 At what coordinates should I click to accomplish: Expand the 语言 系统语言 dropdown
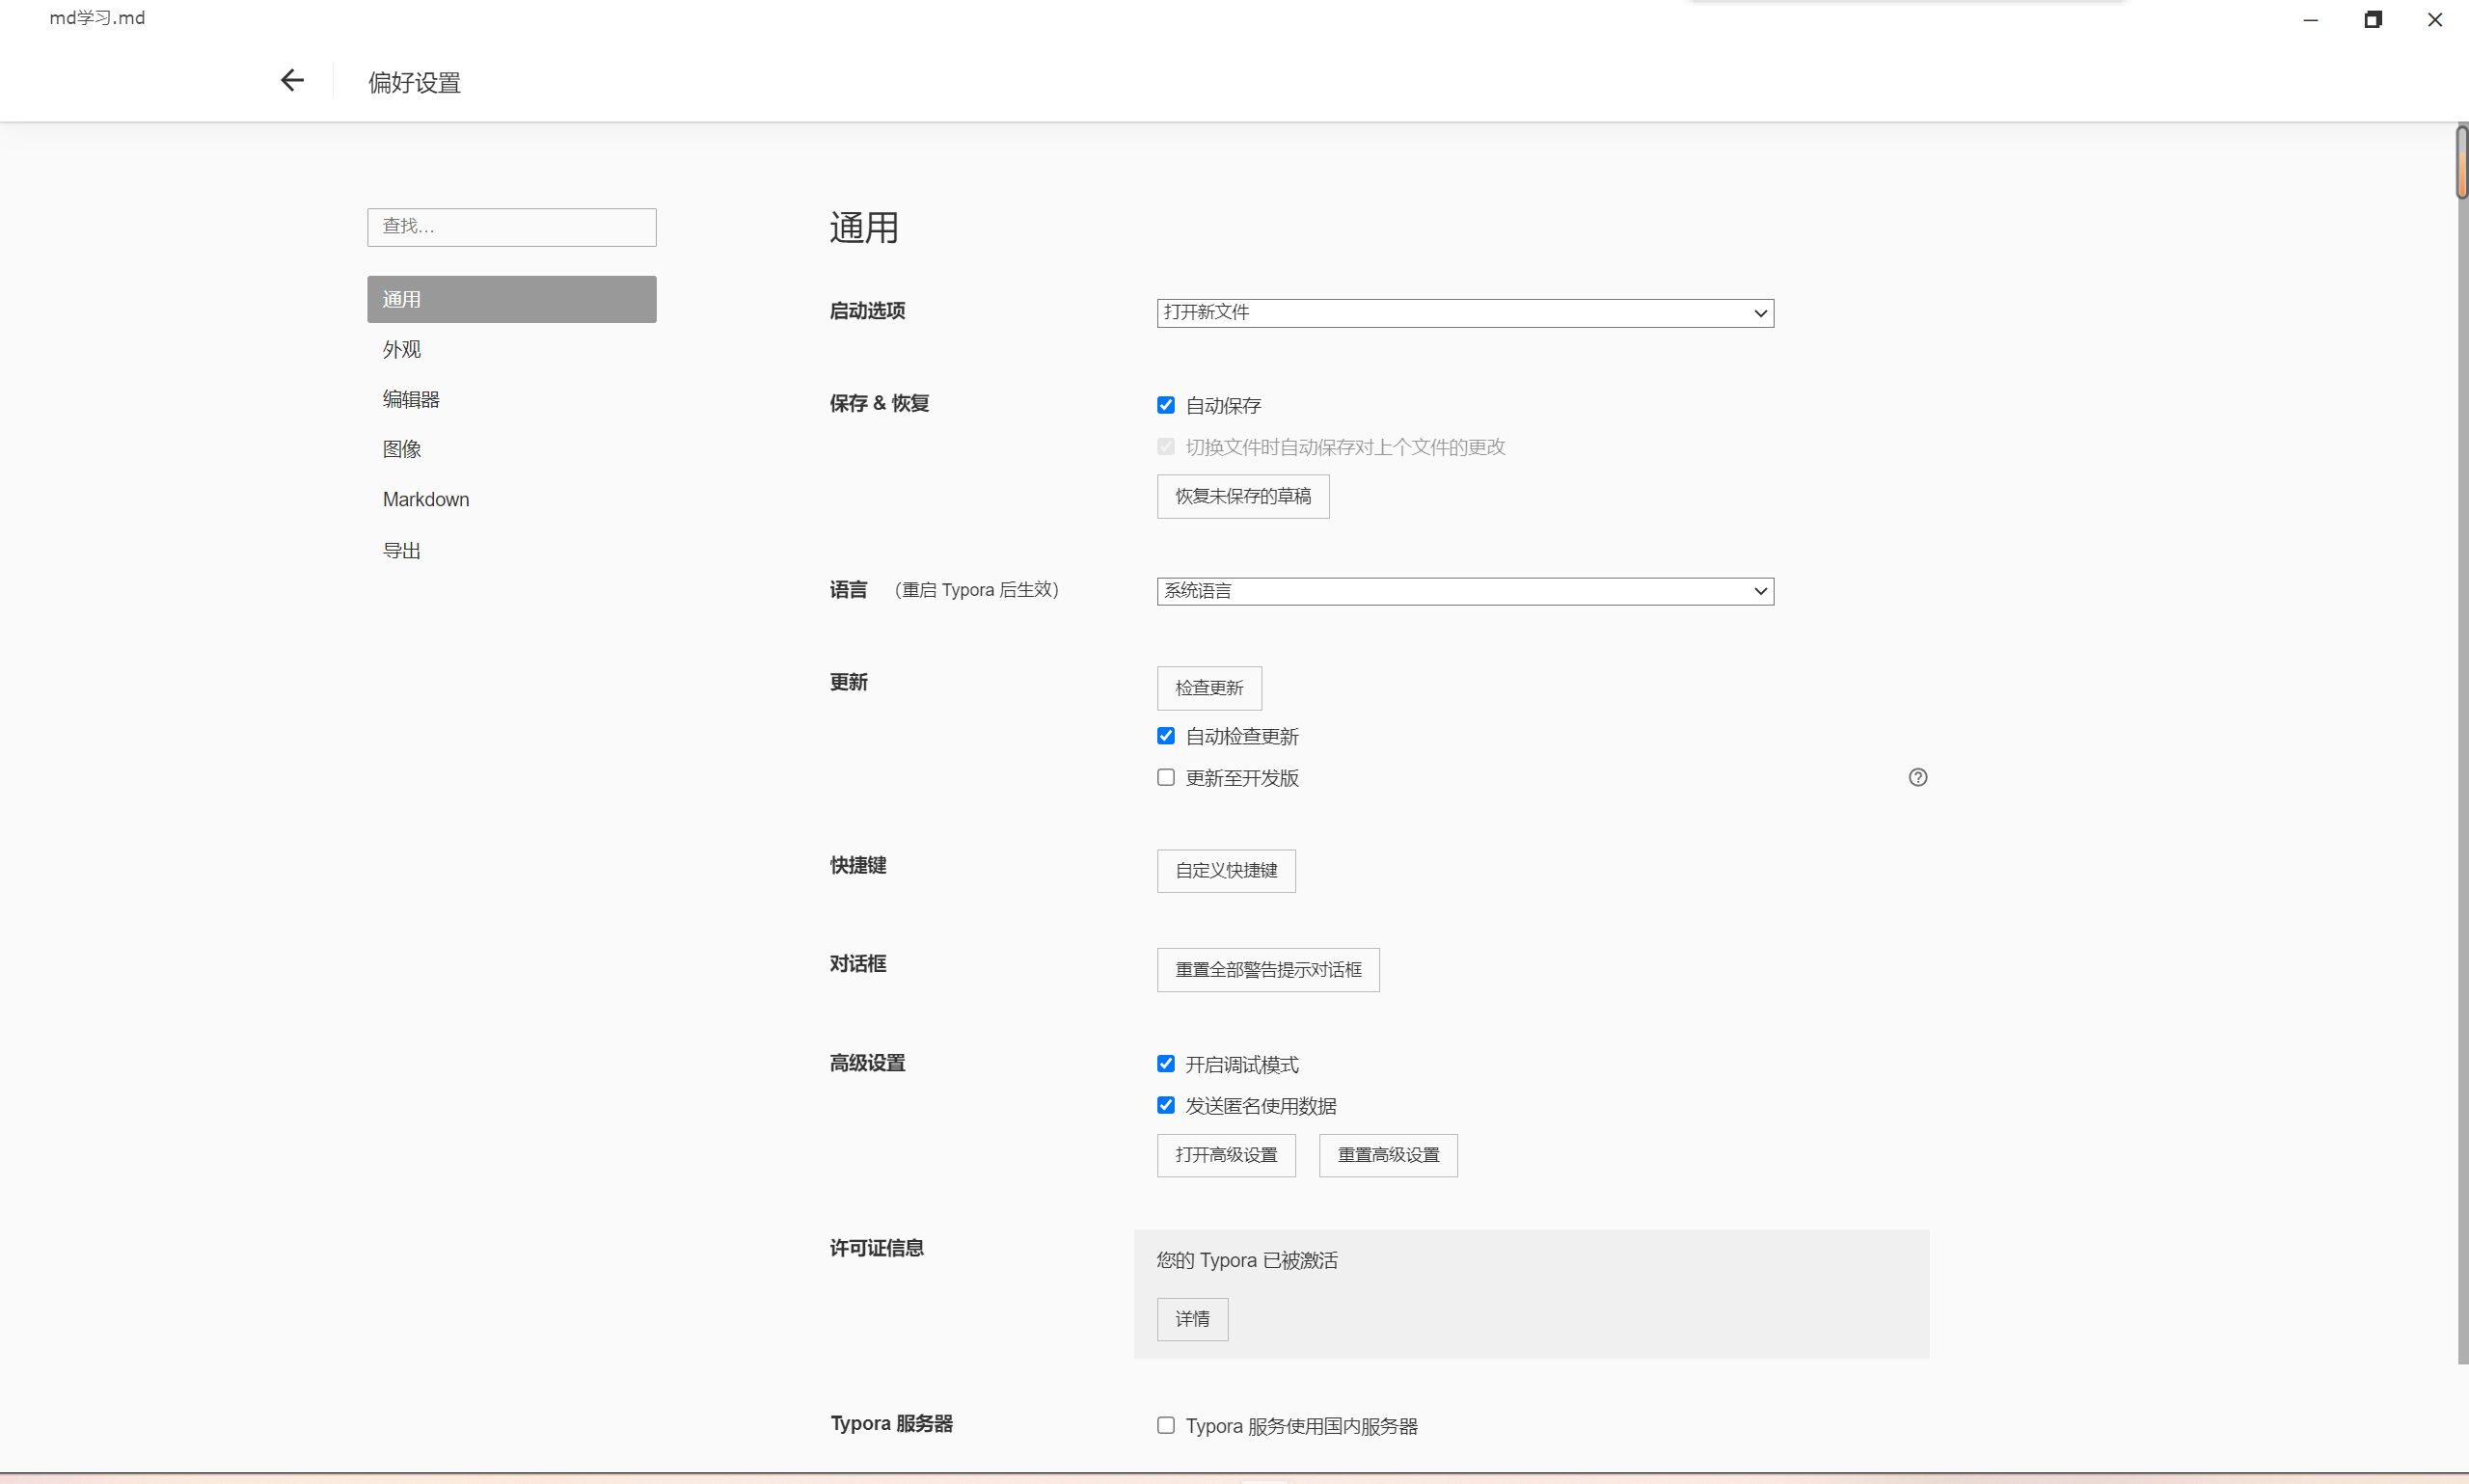click(1464, 591)
